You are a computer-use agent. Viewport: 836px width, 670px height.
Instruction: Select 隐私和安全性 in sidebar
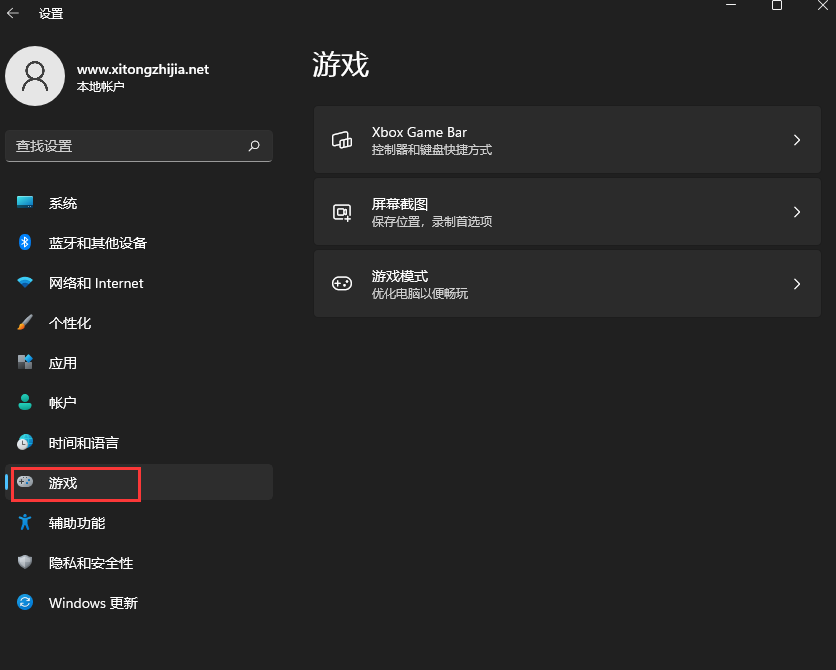pyautogui.click(x=139, y=562)
